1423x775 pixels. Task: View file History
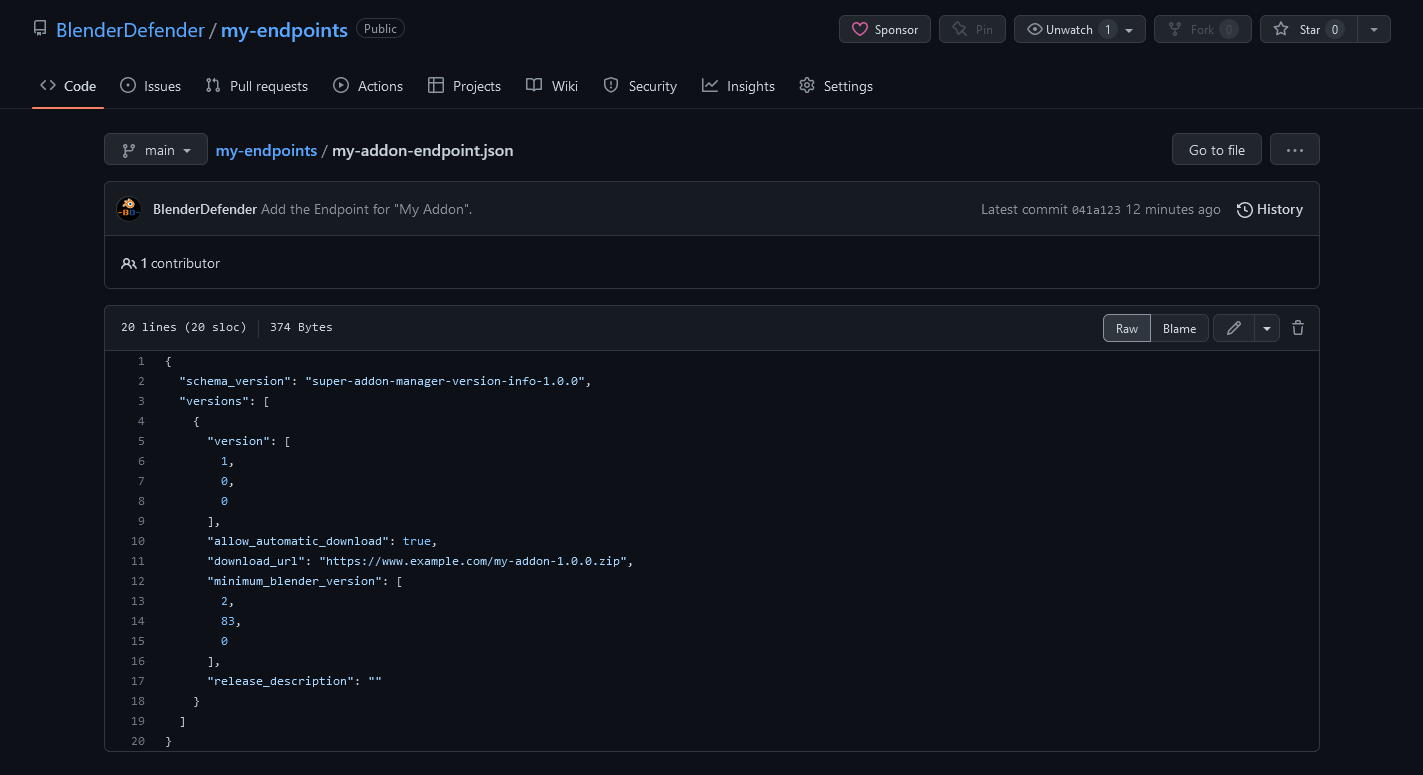(x=1270, y=209)
